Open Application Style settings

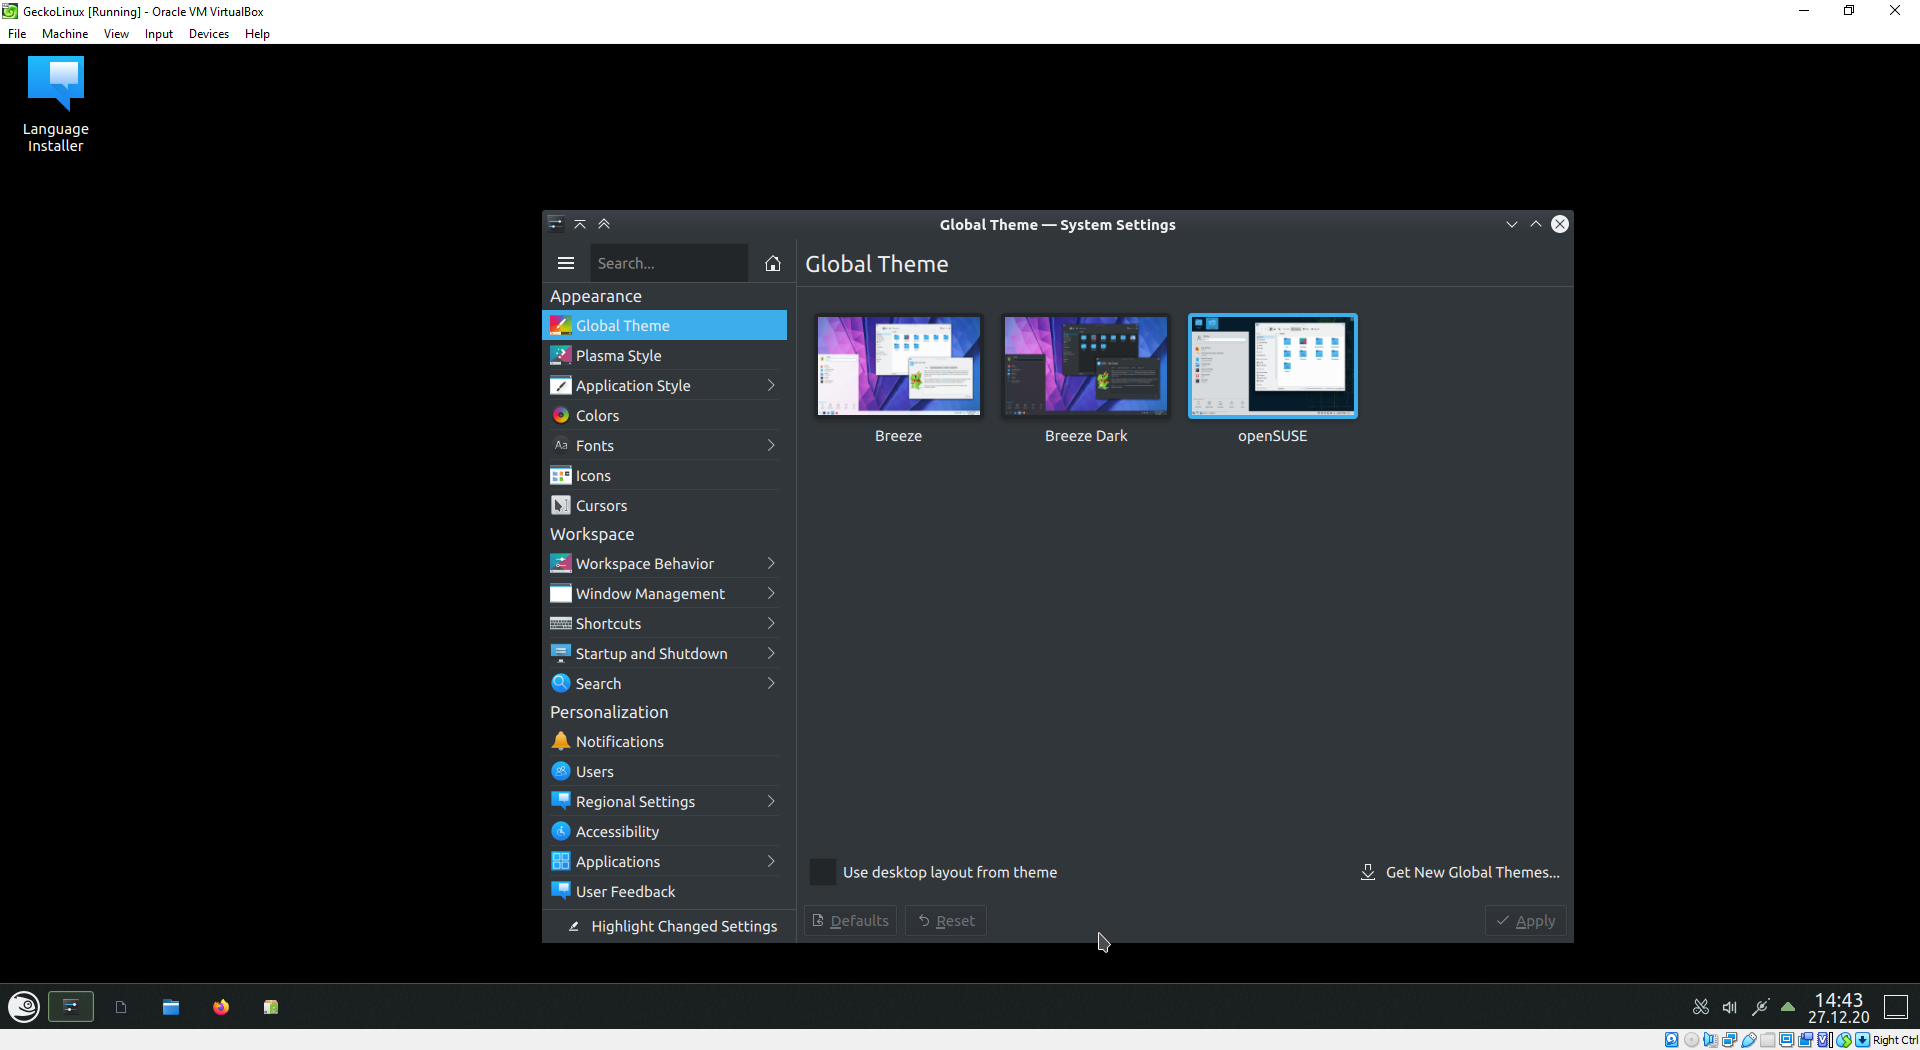pyautogui.click(x=664, y=385)
